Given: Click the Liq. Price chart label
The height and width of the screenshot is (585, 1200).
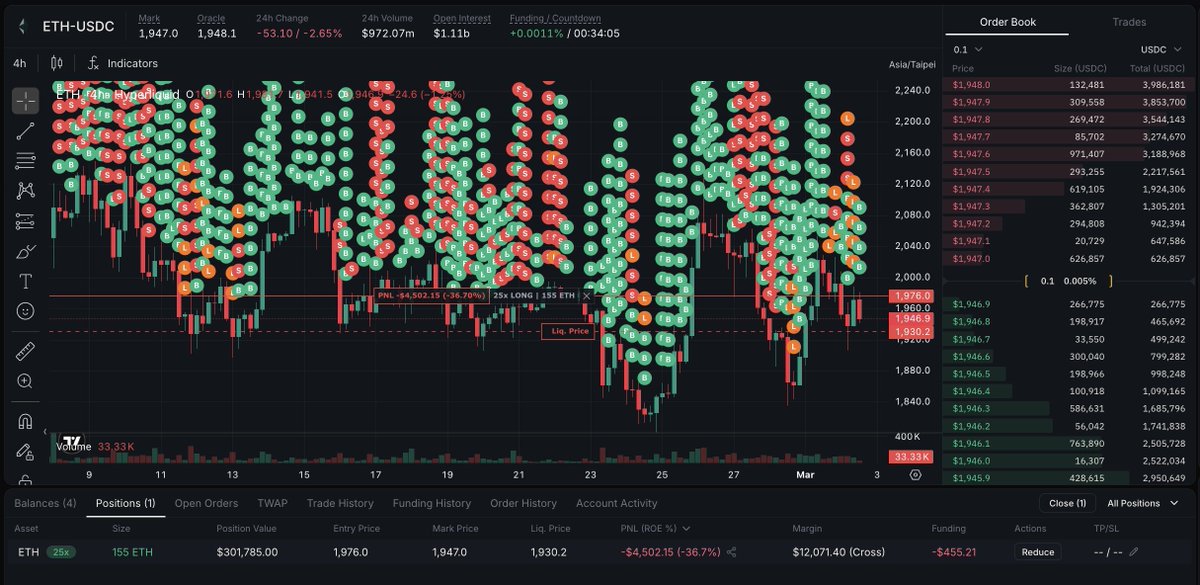Looking at the screenshot, I should (x=568, y=331).
